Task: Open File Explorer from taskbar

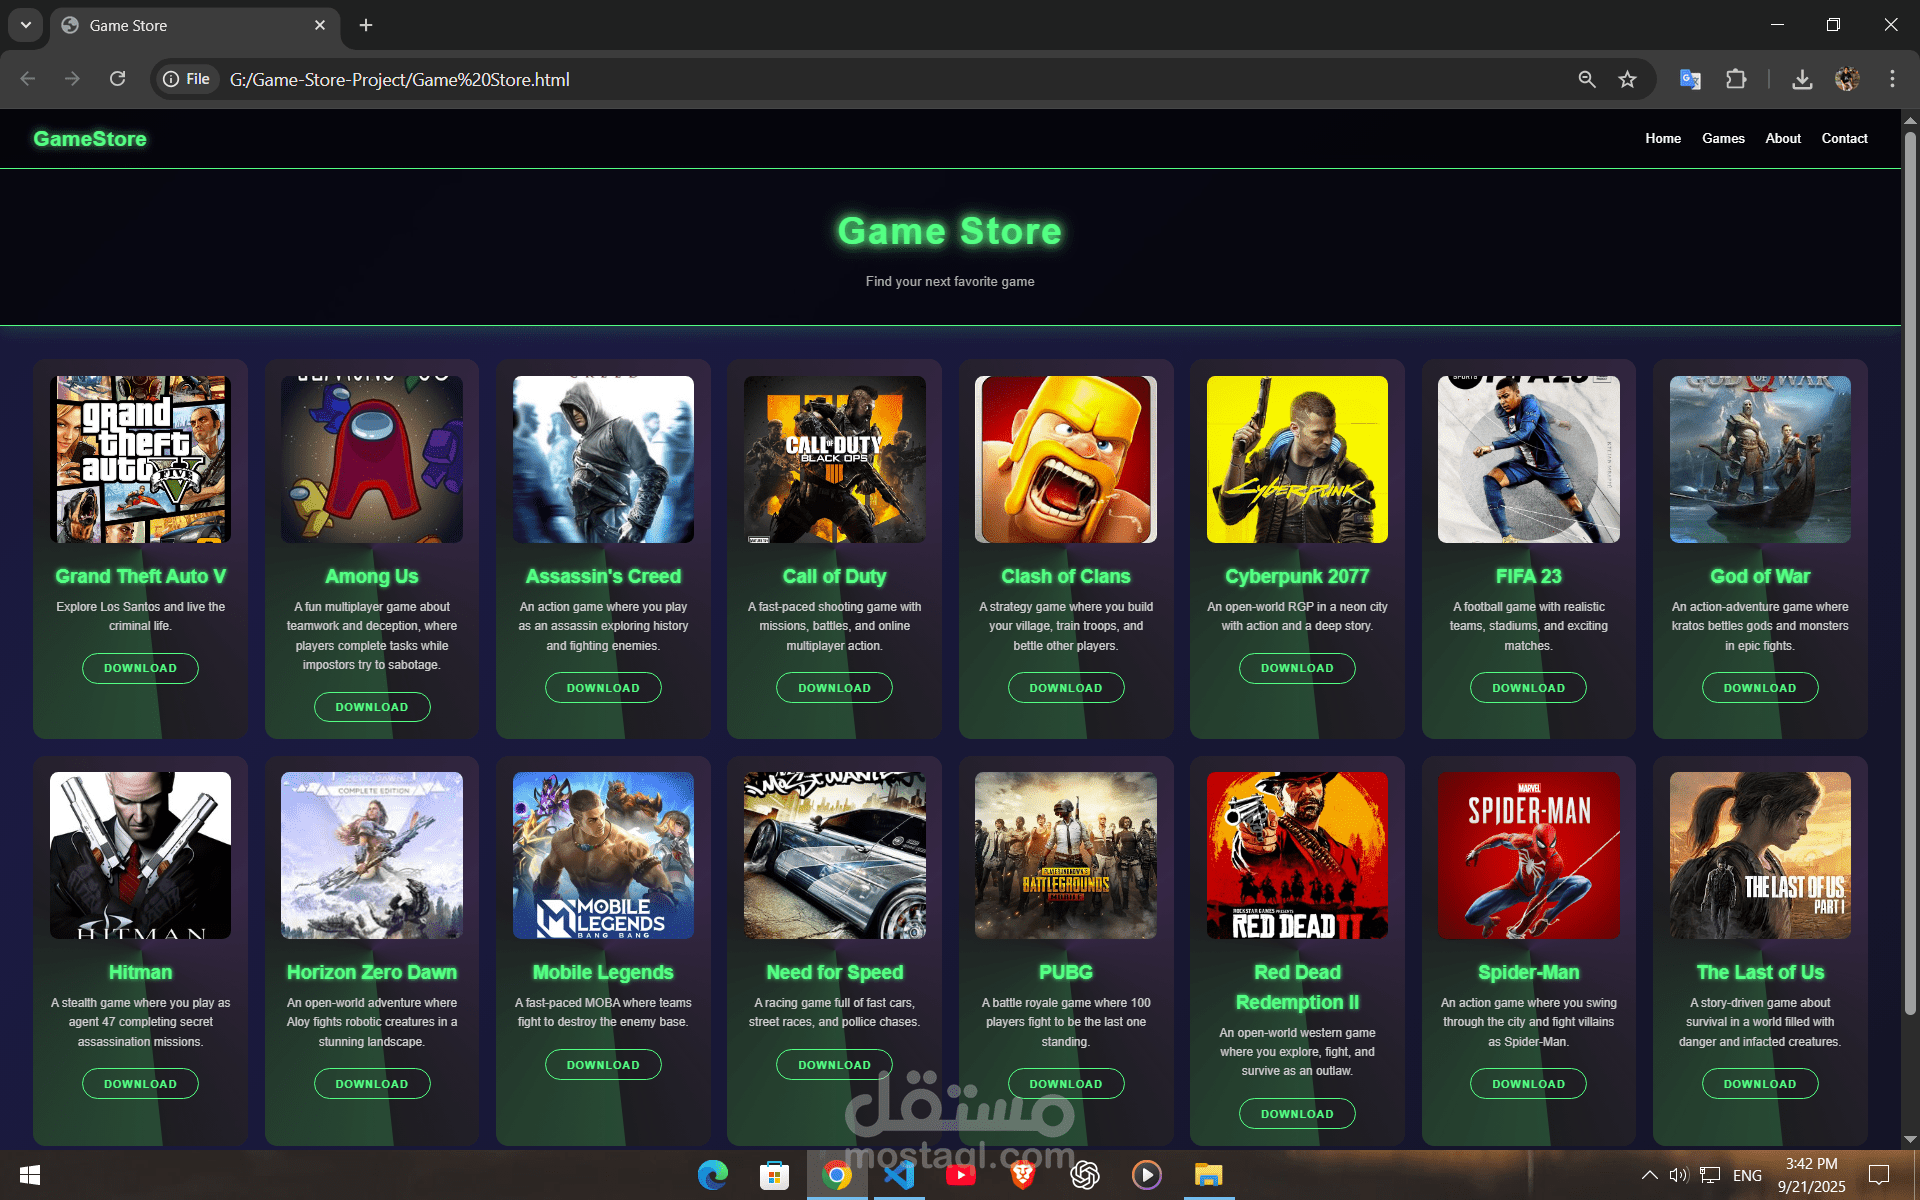Action: point(1209,1175)
